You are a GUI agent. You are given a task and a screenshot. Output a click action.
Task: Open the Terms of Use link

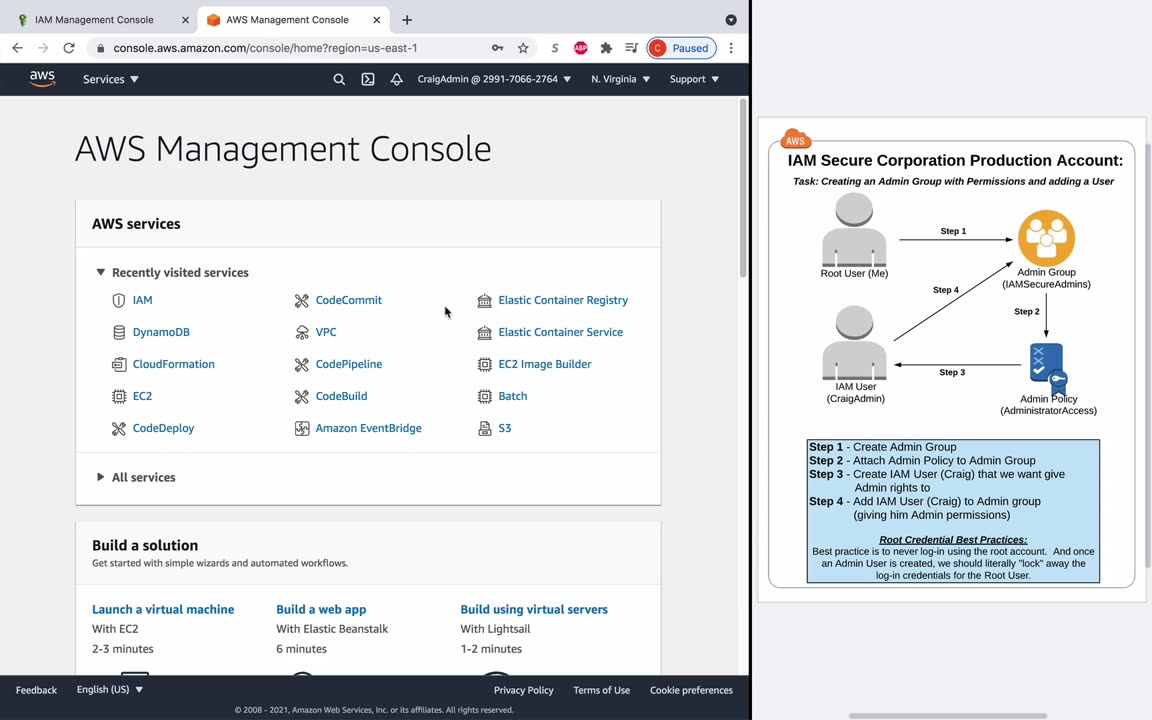click(x=602, y=691)
